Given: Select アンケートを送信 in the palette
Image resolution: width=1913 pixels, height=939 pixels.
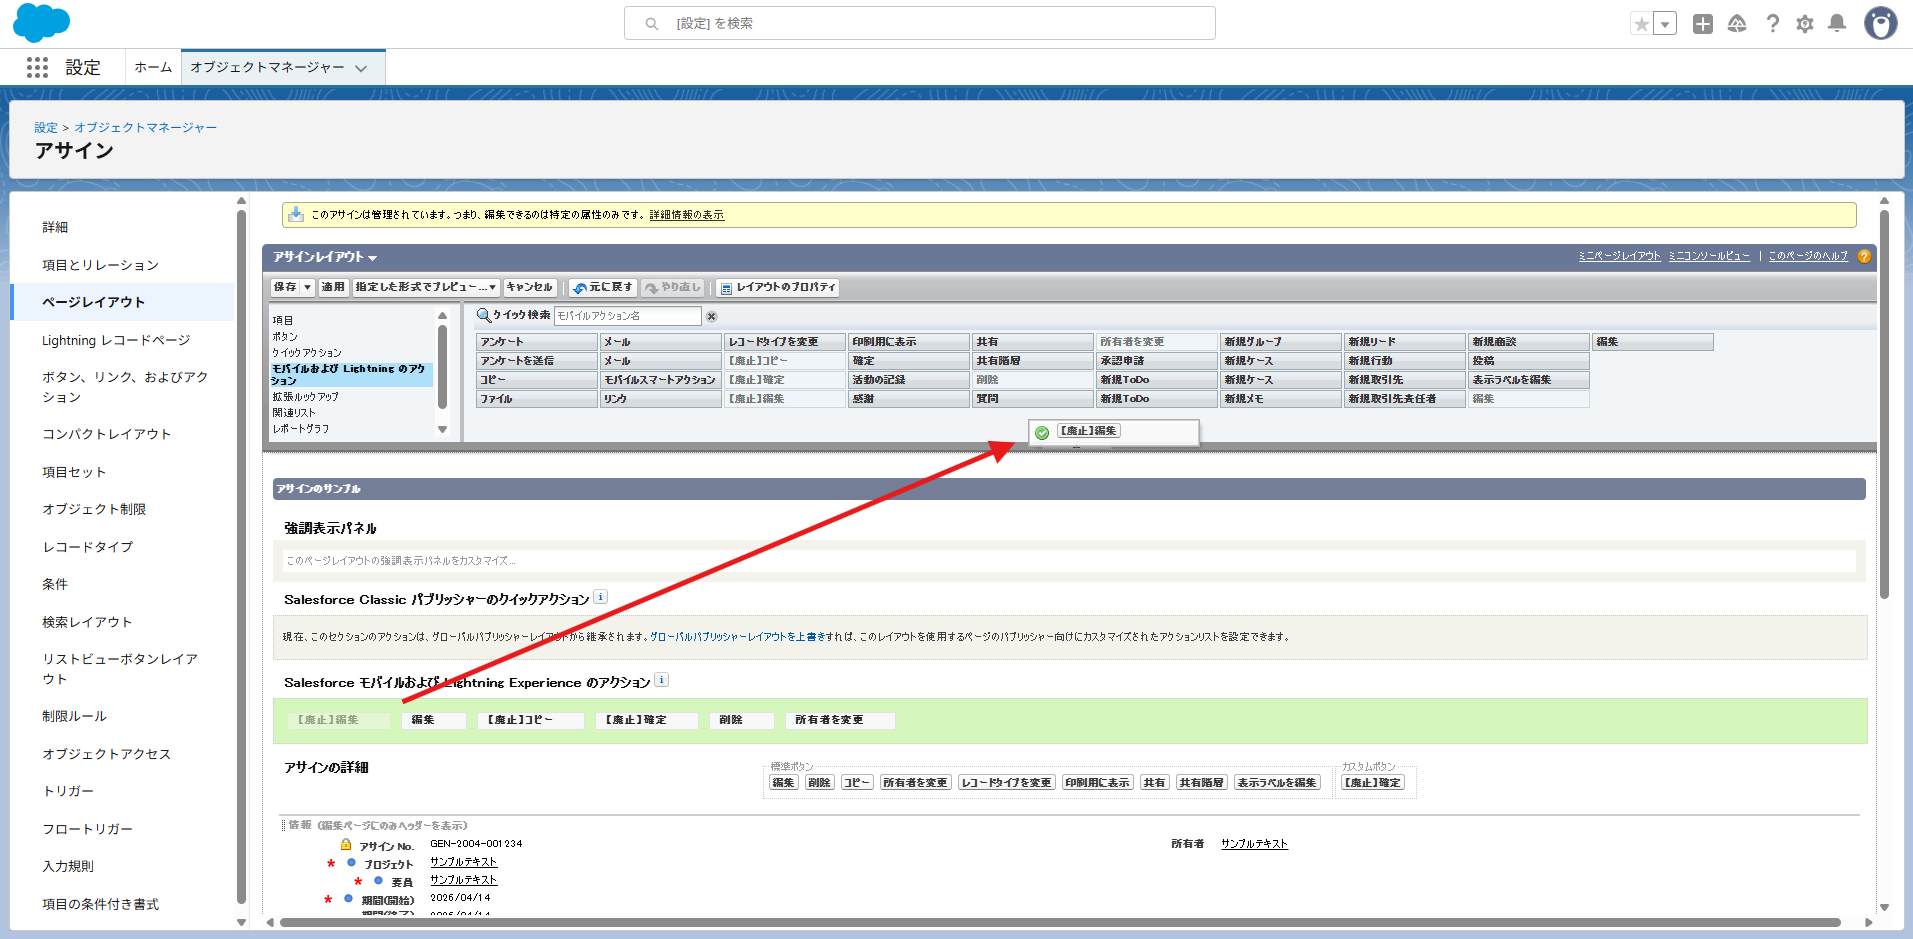Looking at the screenshot, I should [x=537, y=361].
